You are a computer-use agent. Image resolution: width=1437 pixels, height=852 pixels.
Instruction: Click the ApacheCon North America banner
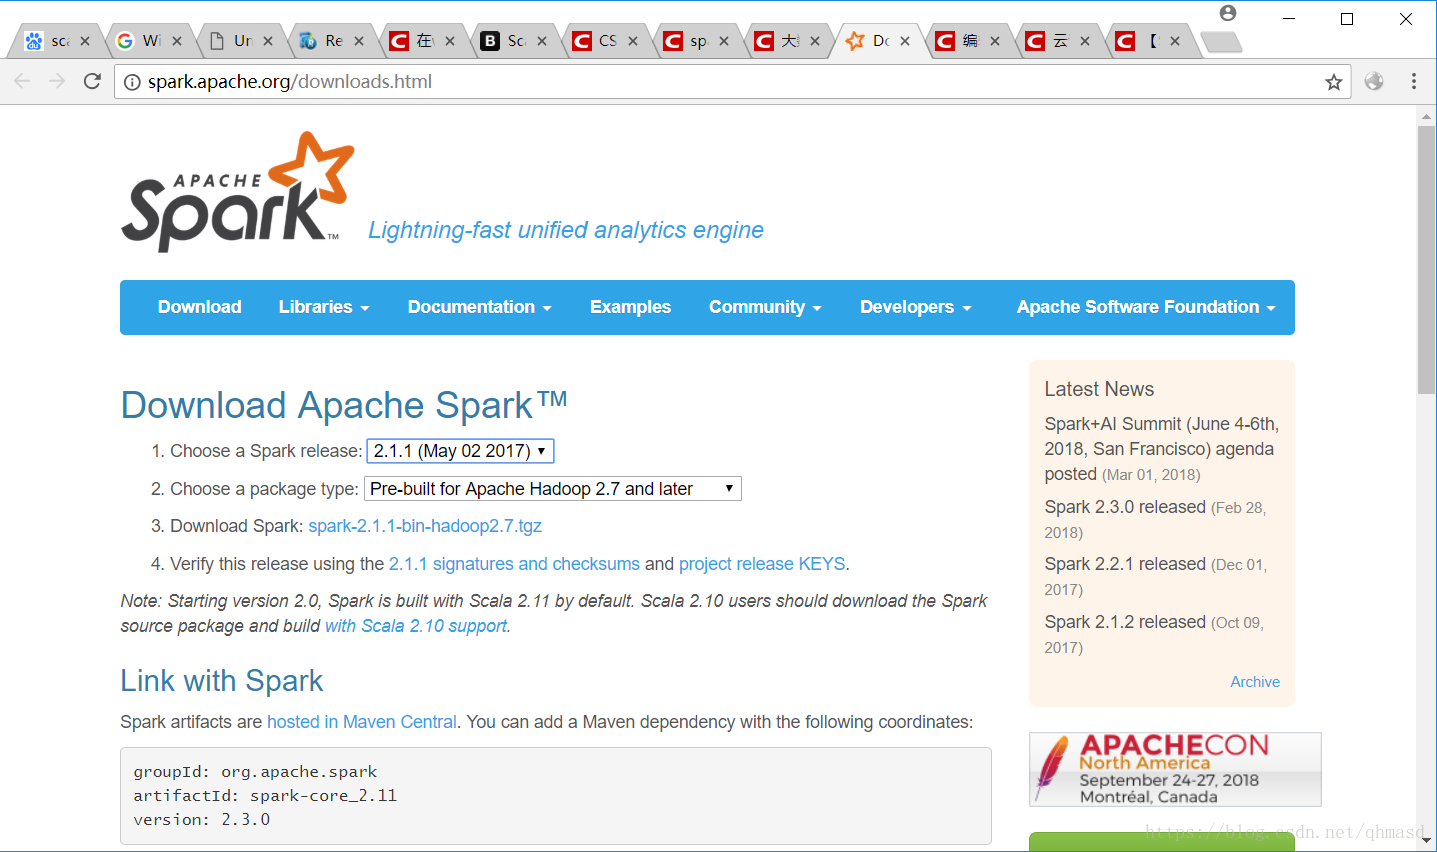pyautogui.click(x=1175, y=769)
